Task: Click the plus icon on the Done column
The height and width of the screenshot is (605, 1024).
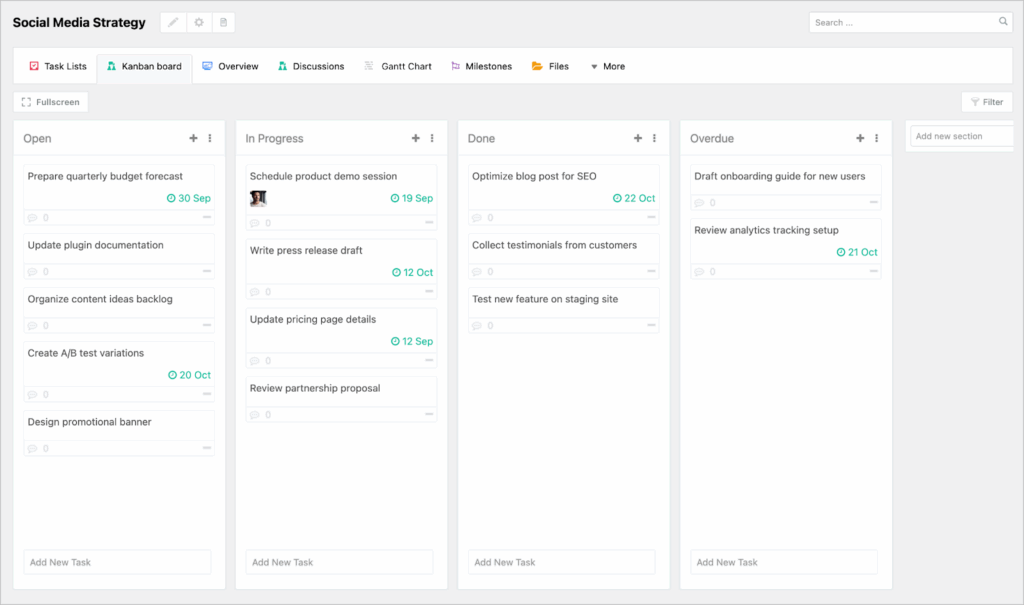Action: point(638,138)
